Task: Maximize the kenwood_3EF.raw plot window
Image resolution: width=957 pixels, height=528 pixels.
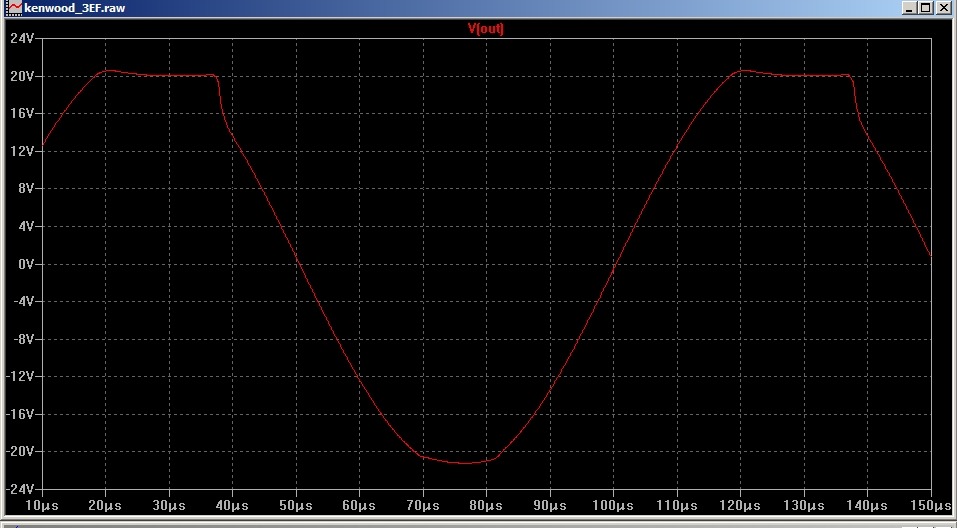Action: tap(925, 8)
